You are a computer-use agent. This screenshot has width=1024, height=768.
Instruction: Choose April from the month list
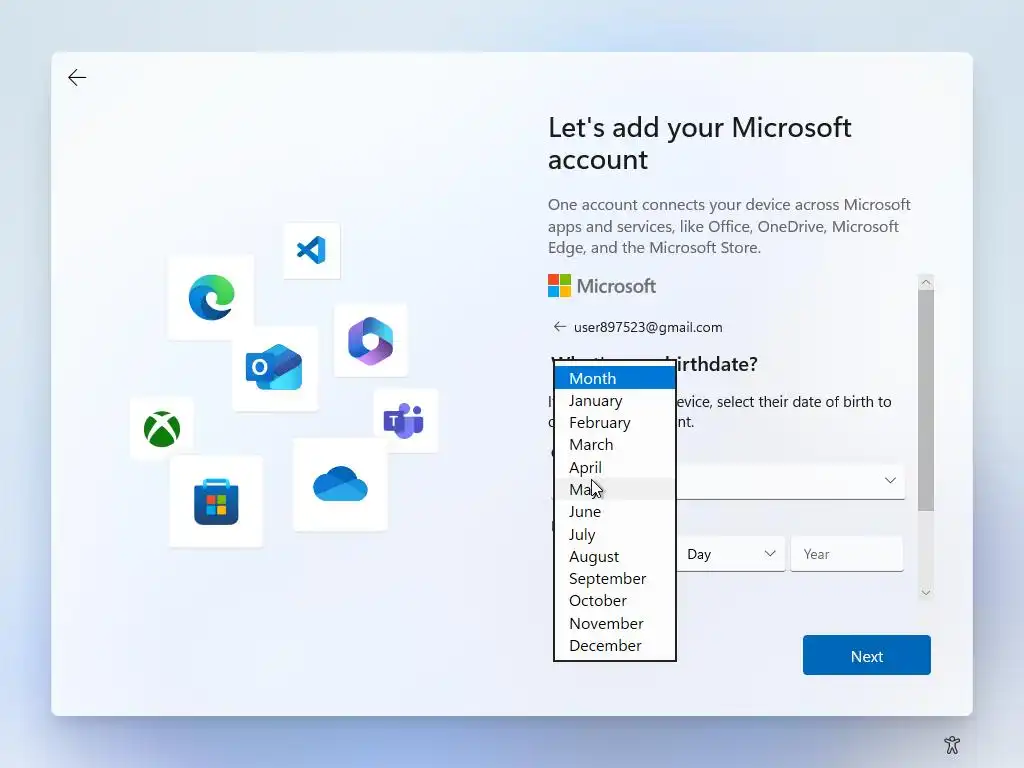(615, 467)
